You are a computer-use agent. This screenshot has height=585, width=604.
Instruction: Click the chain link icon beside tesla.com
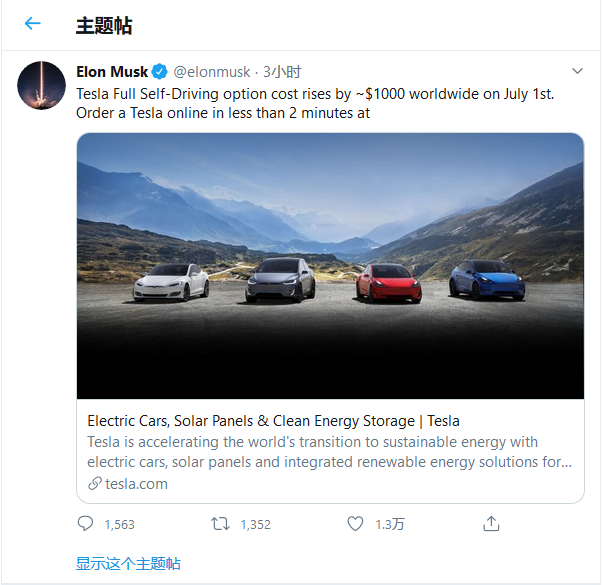95,483
